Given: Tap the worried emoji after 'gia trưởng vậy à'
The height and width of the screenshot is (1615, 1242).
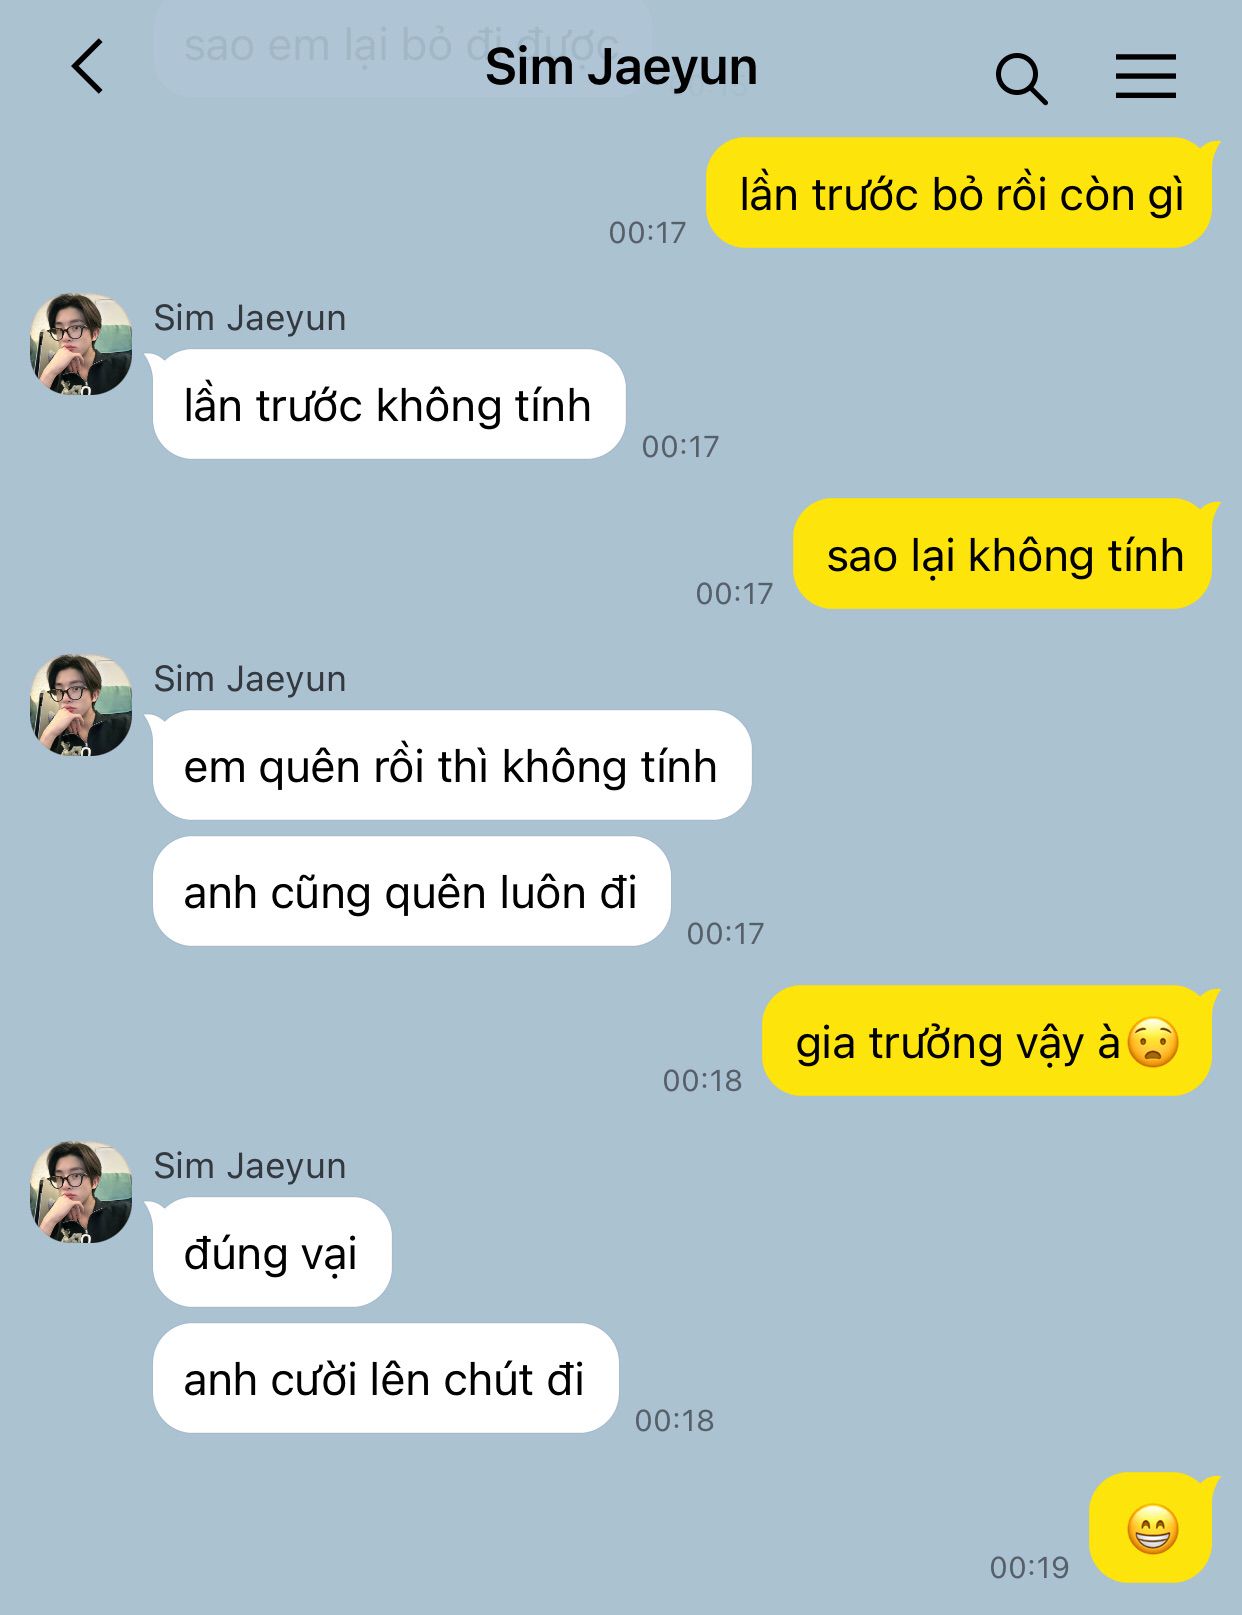Looking at the screenshot, I should pyautogui.click(x=1153, y=1042).
